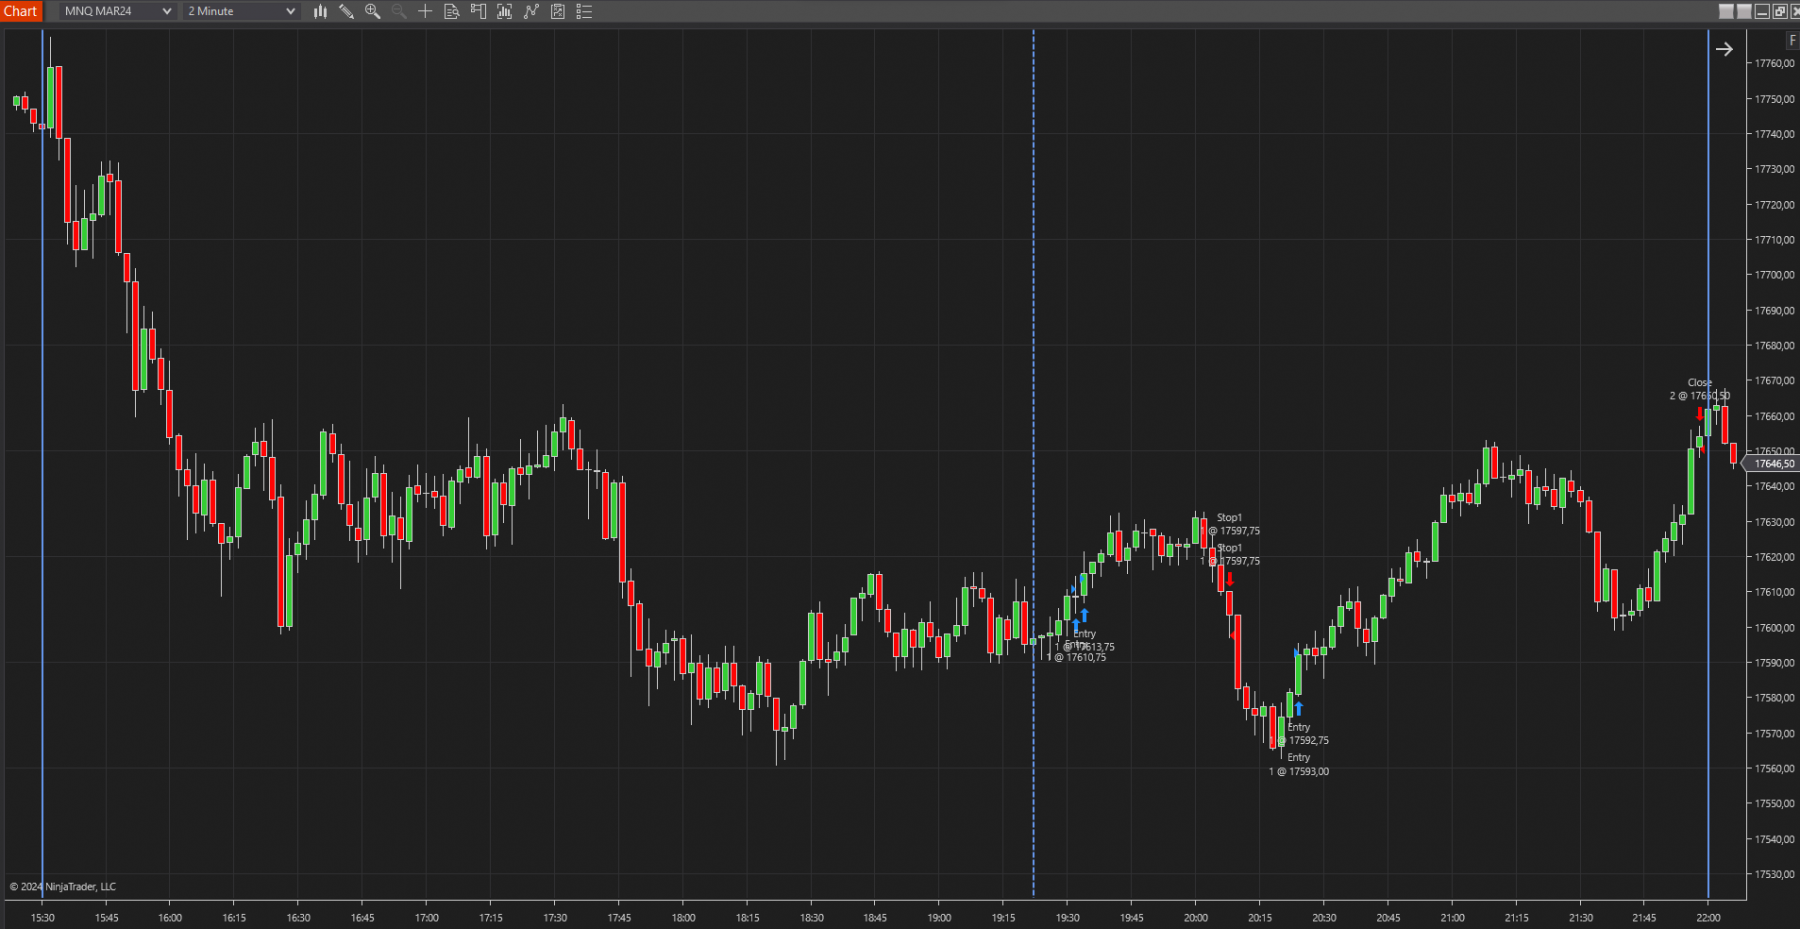The height and width of the screenshot is (929, 1800).
Task: Open the Data Box icon
Action: click(452, 11)
